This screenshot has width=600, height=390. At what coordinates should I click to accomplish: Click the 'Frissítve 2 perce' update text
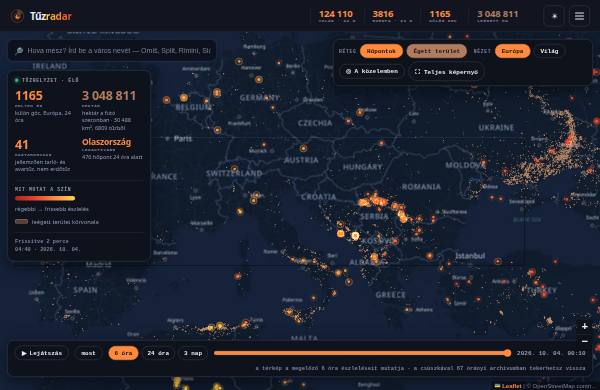click(42, 241)
